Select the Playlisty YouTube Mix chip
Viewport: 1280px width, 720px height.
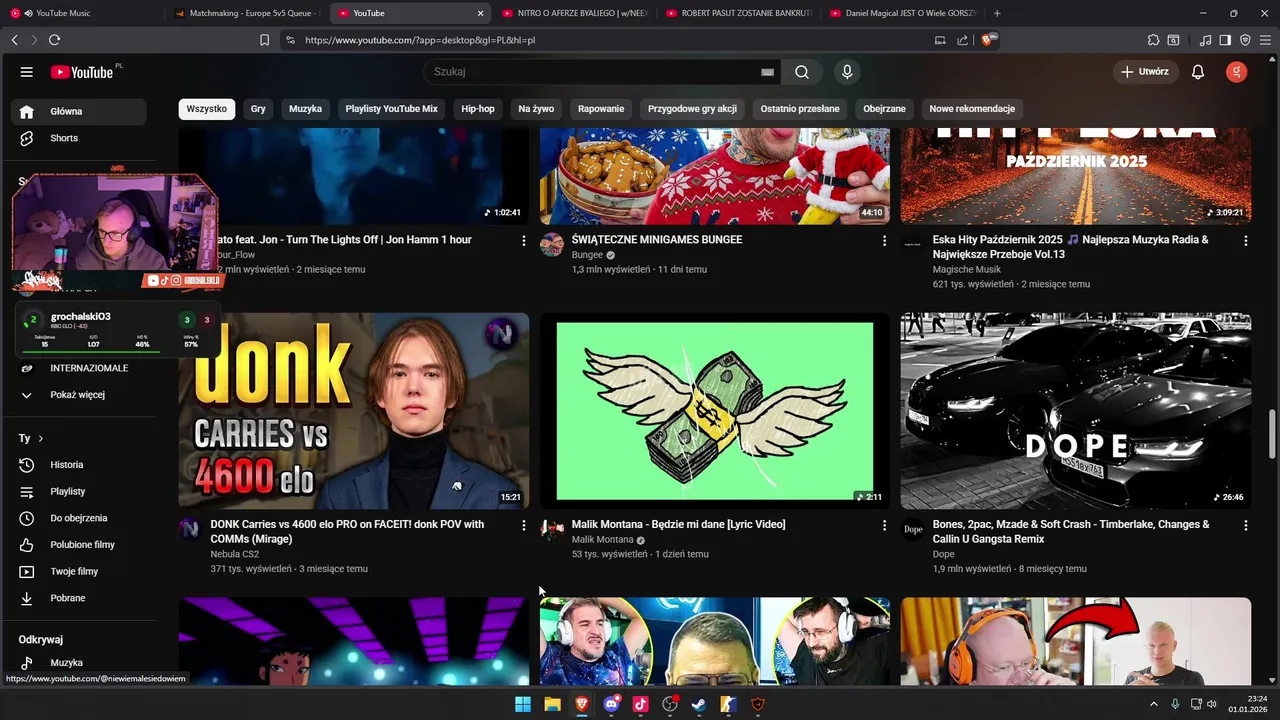(391, 109)
